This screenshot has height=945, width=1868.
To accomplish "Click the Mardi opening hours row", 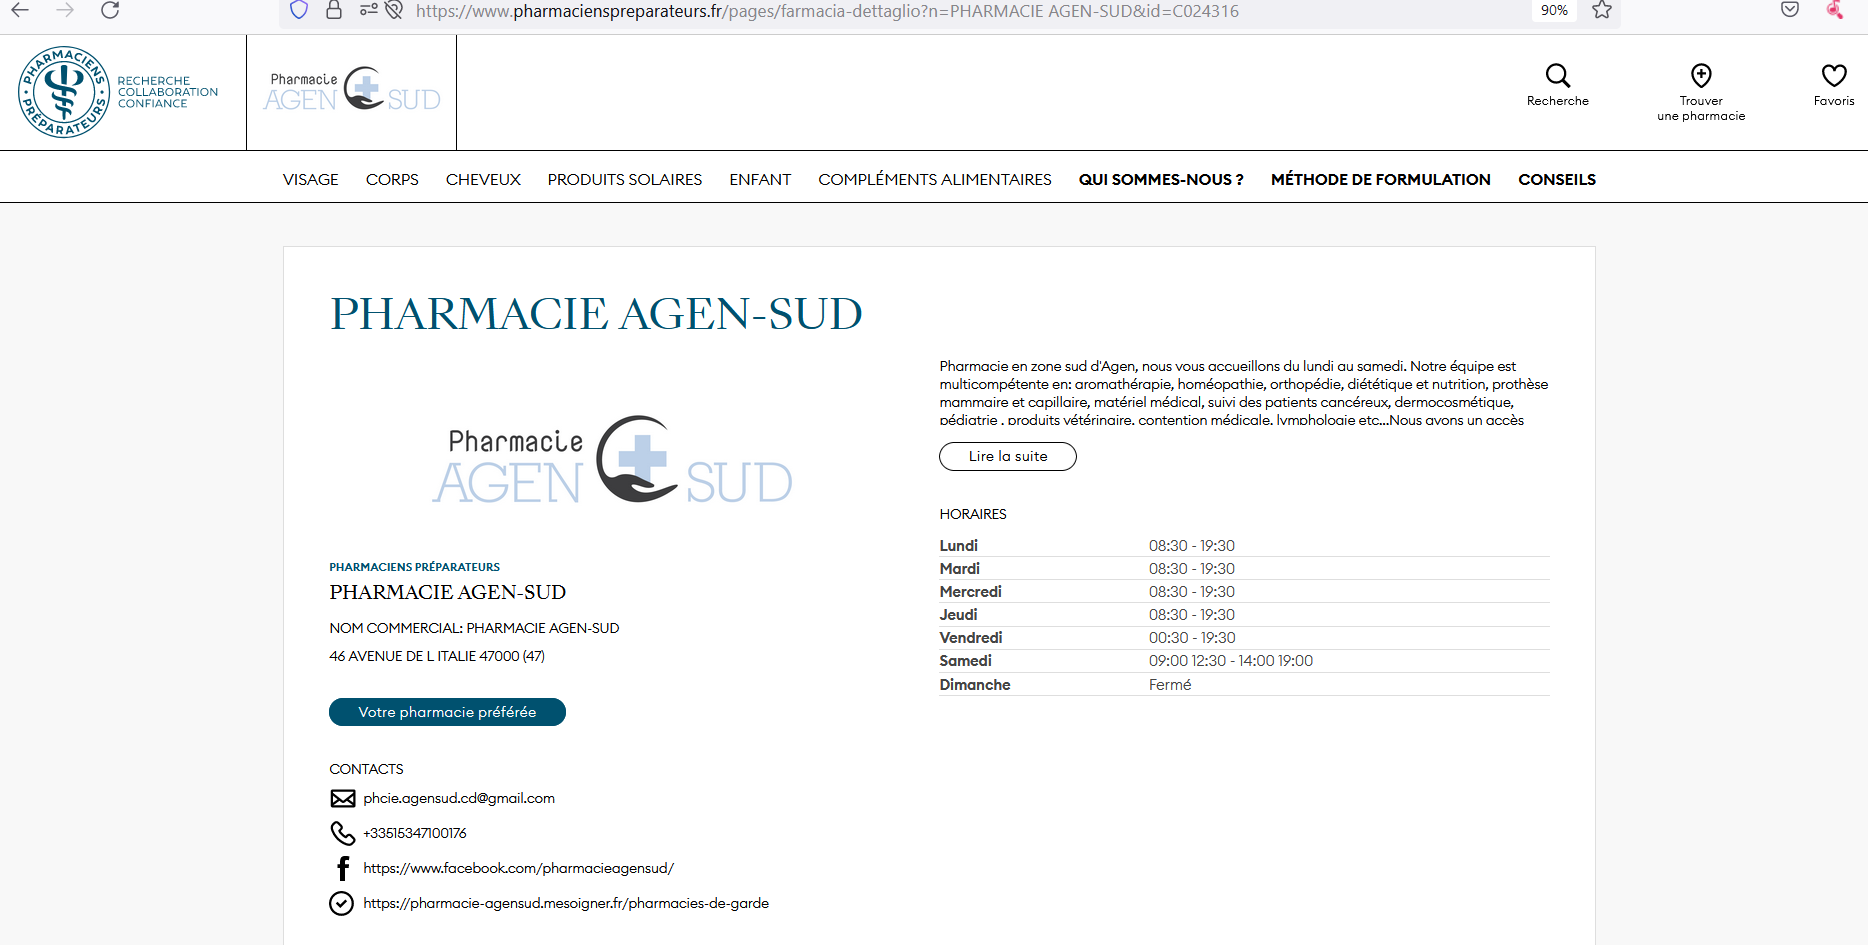I will click(x=1244, y=569).
